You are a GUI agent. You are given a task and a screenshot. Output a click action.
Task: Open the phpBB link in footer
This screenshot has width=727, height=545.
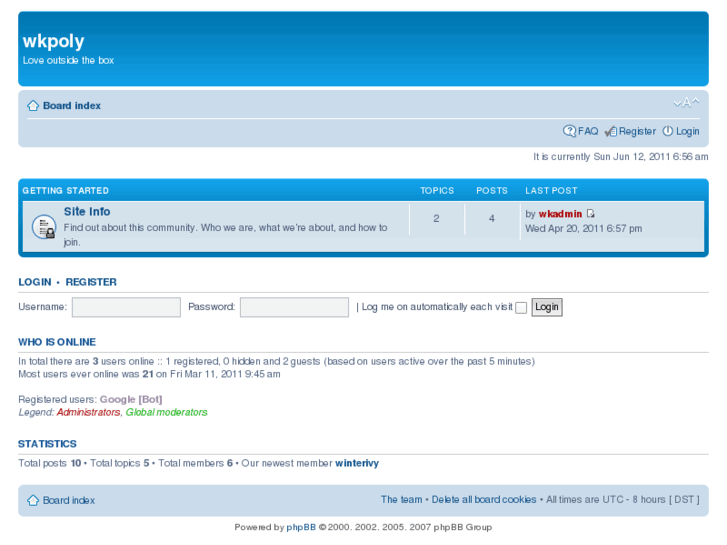[x=301, y=527]
